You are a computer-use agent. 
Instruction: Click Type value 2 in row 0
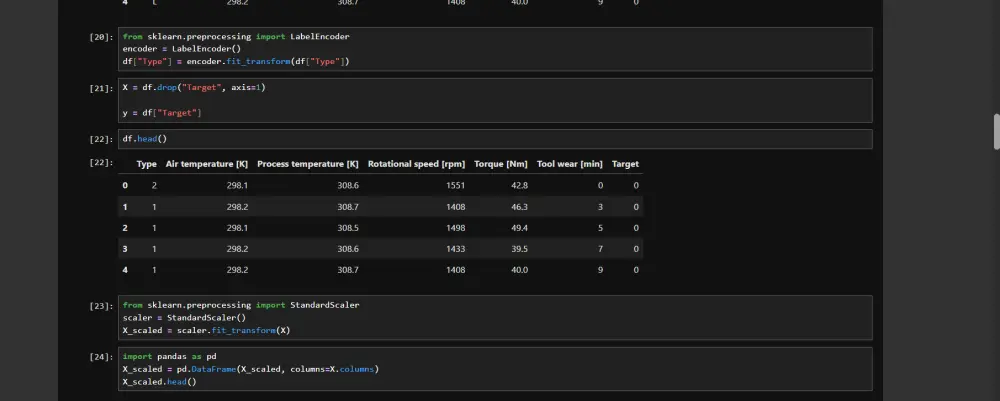[154, 186]
